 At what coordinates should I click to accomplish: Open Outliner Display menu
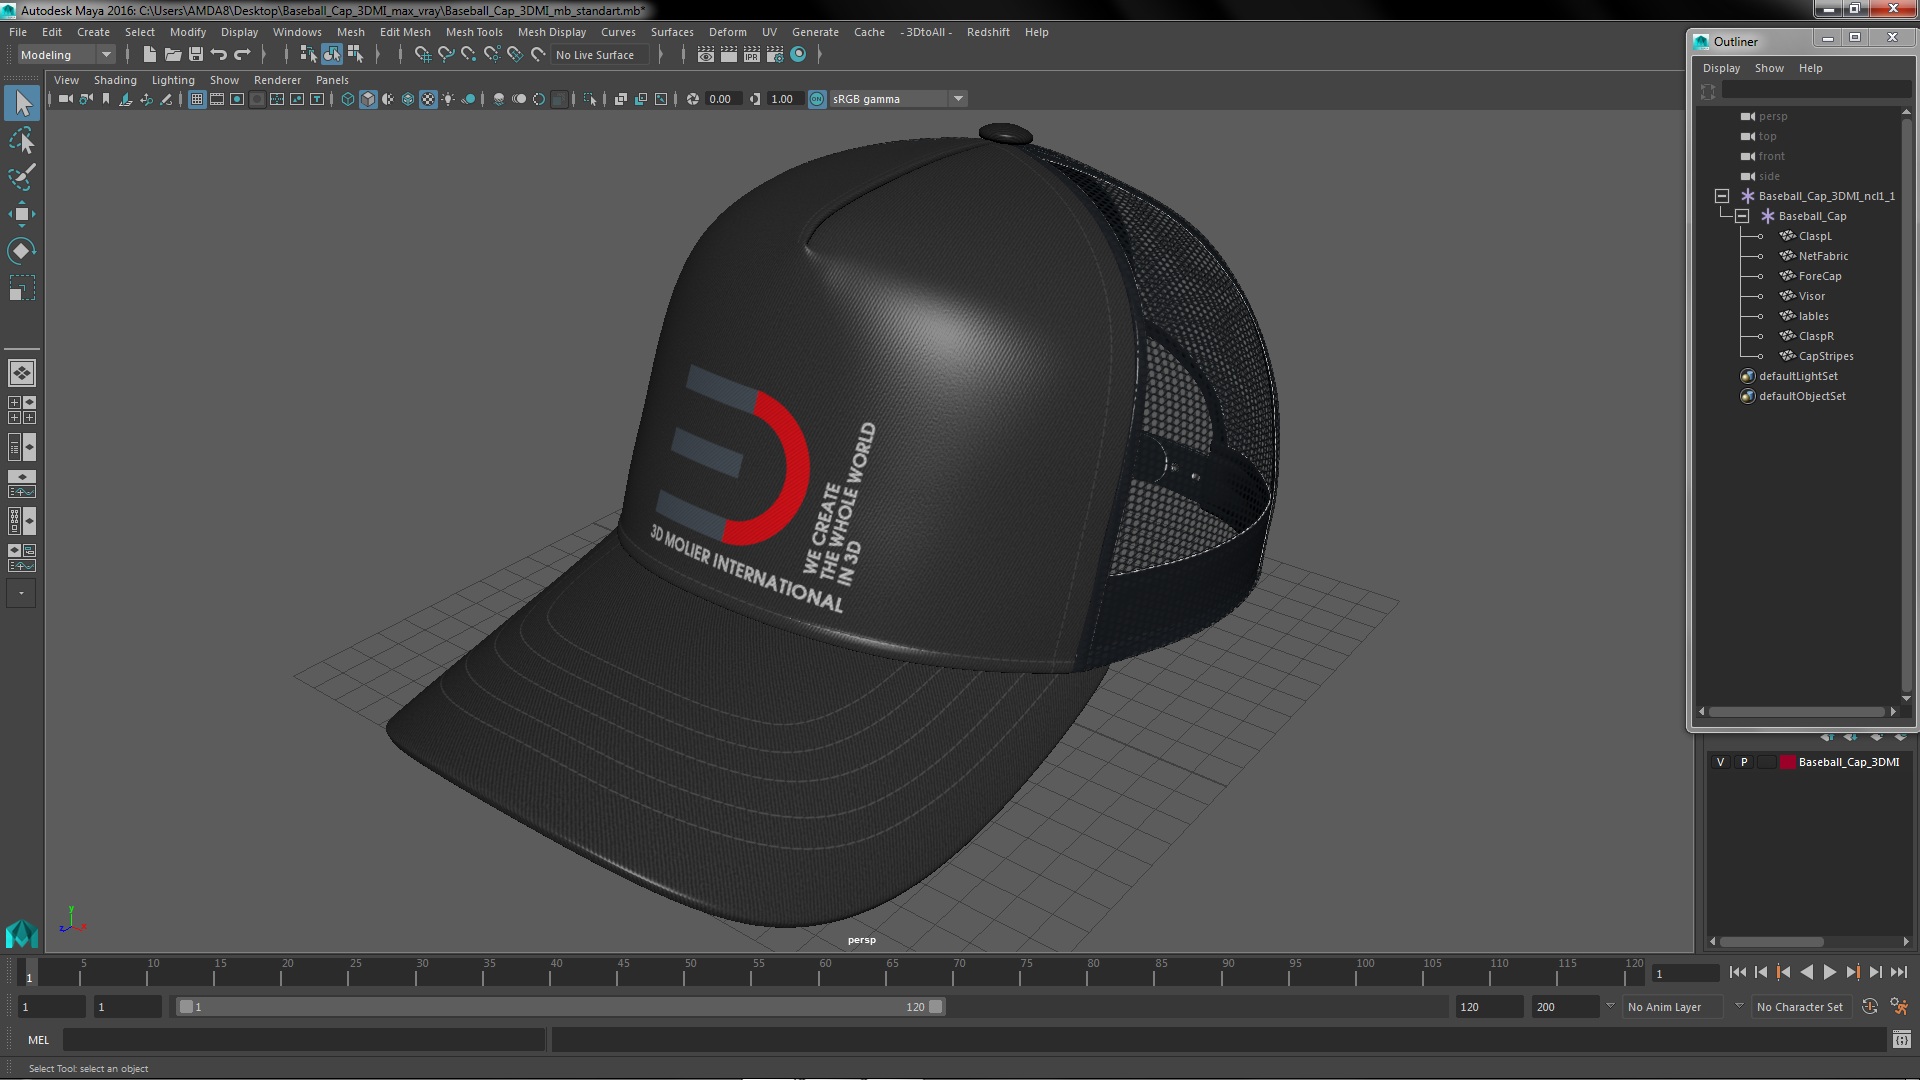coord(1721,68)
